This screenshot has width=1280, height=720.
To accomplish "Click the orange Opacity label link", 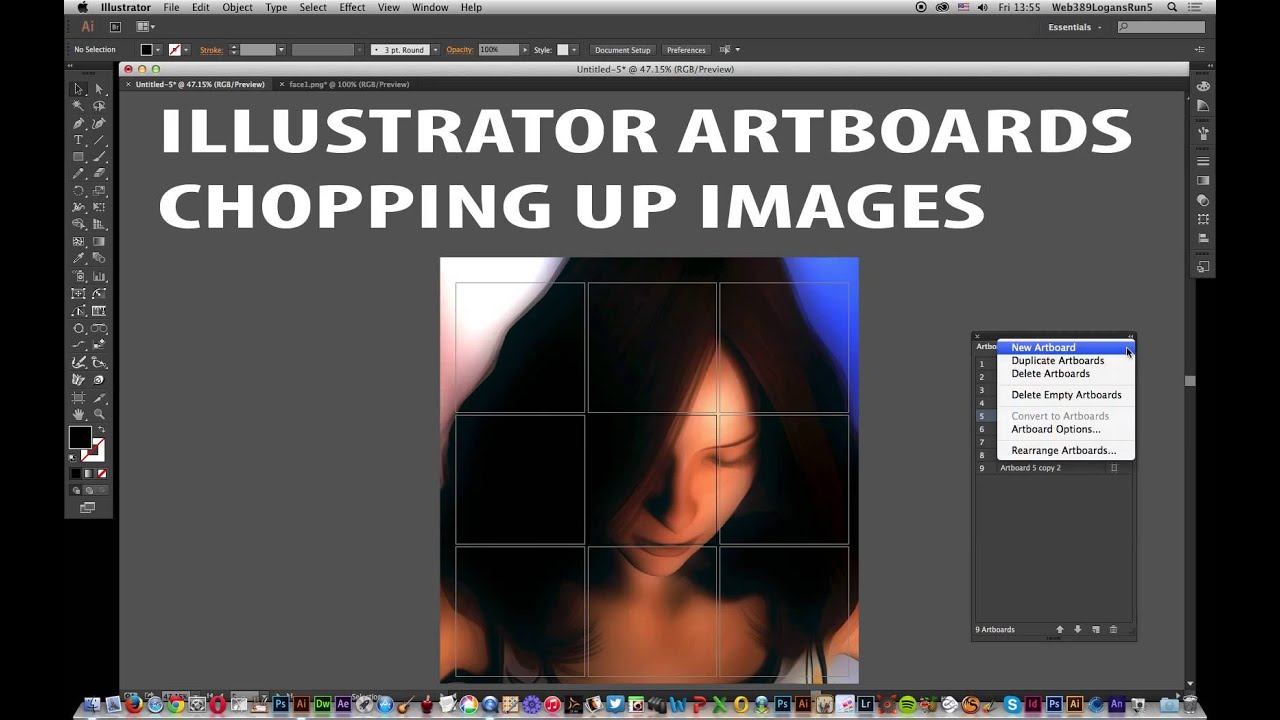I will (x=459, y=50).
